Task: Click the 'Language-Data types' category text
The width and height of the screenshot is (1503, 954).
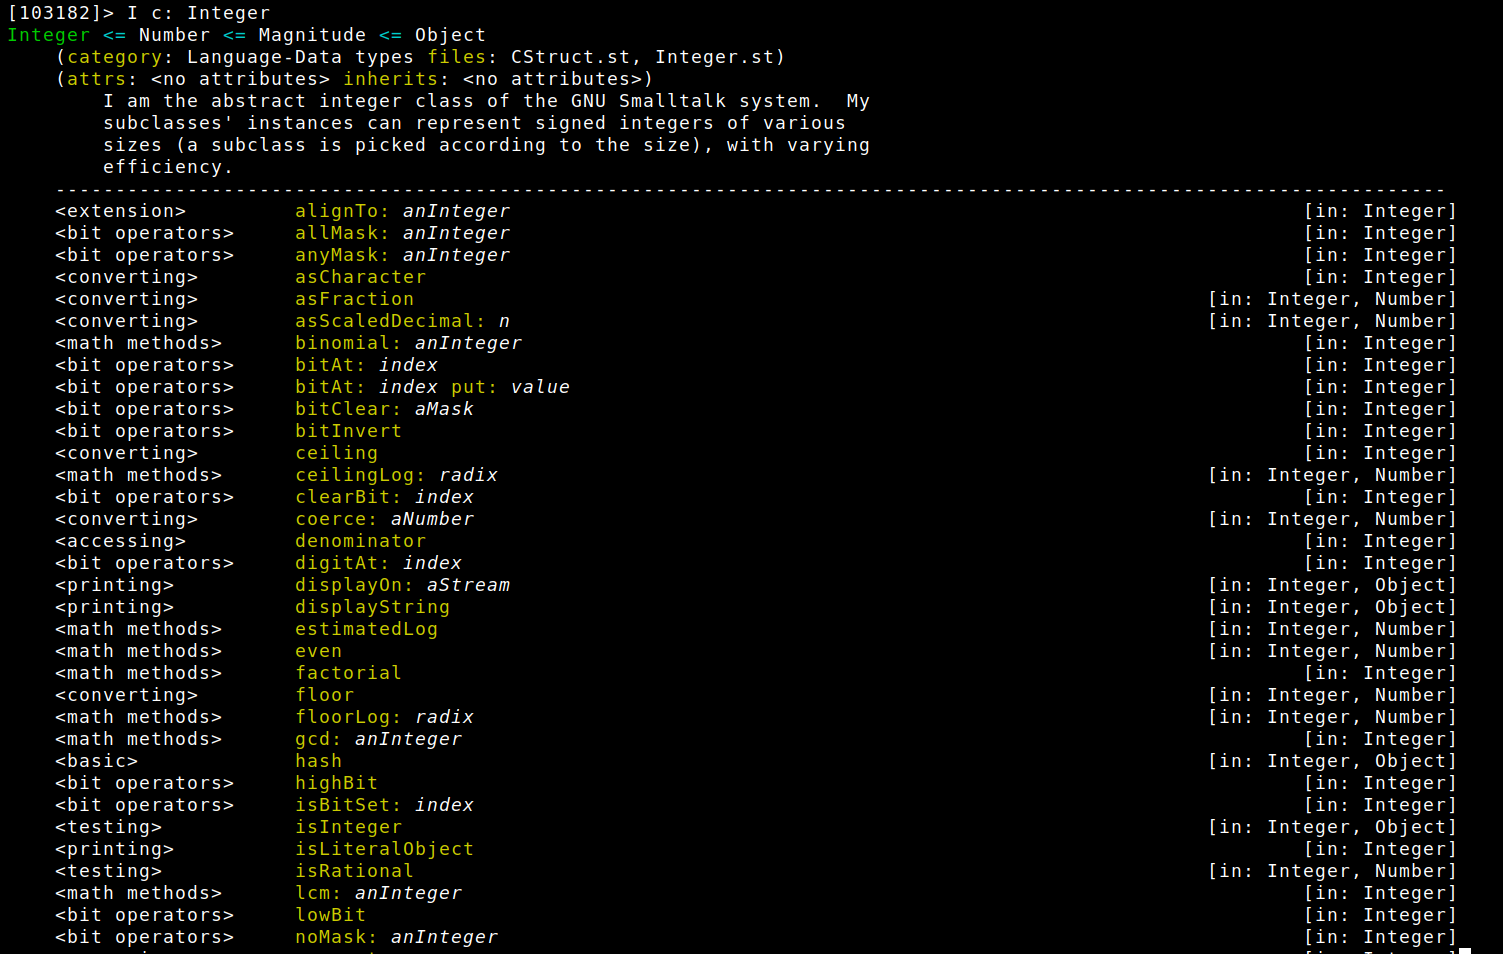Action: 300,57
